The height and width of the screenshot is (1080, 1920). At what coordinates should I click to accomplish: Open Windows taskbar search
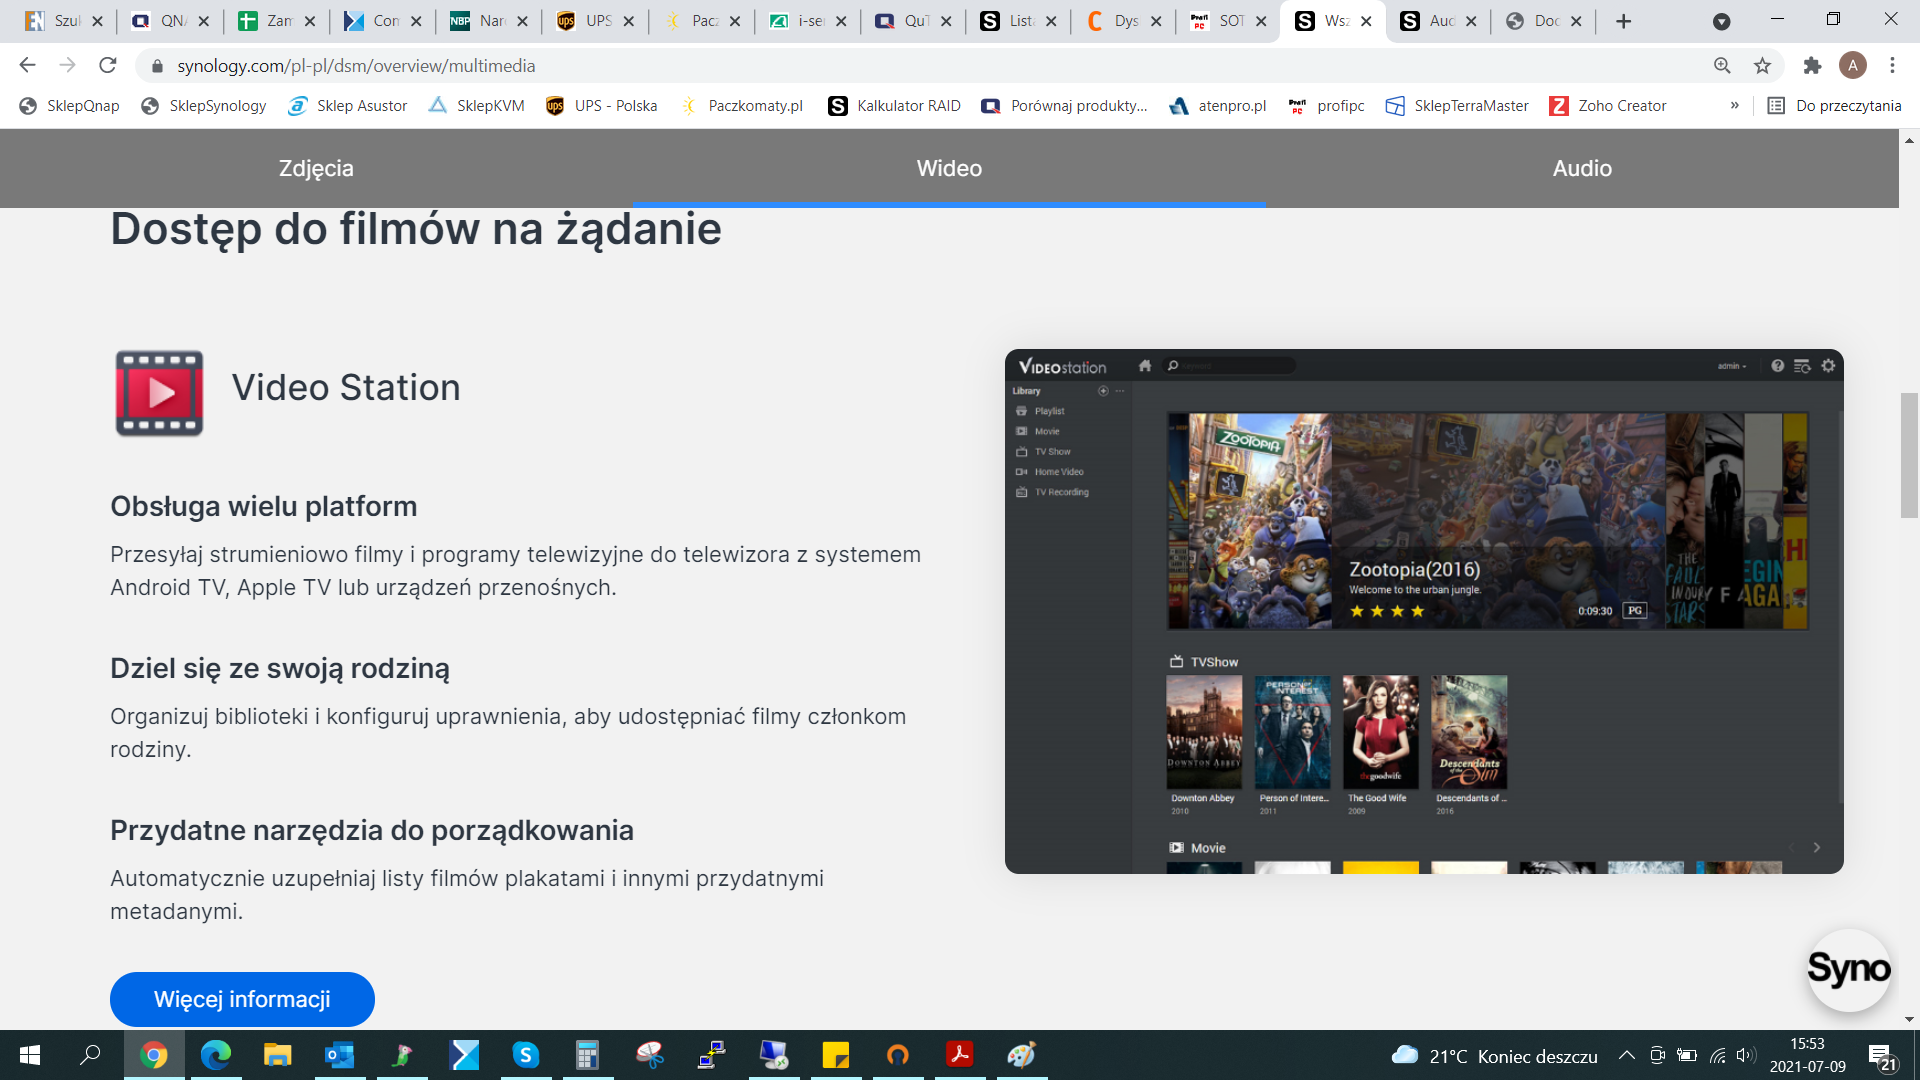click(x=90, y=1055)
